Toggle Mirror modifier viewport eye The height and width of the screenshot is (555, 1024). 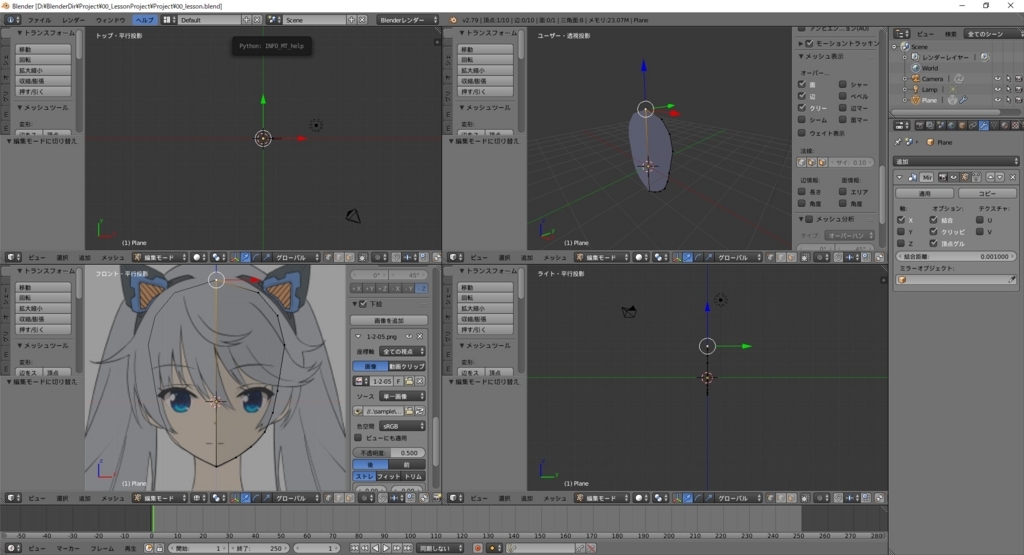953,177
